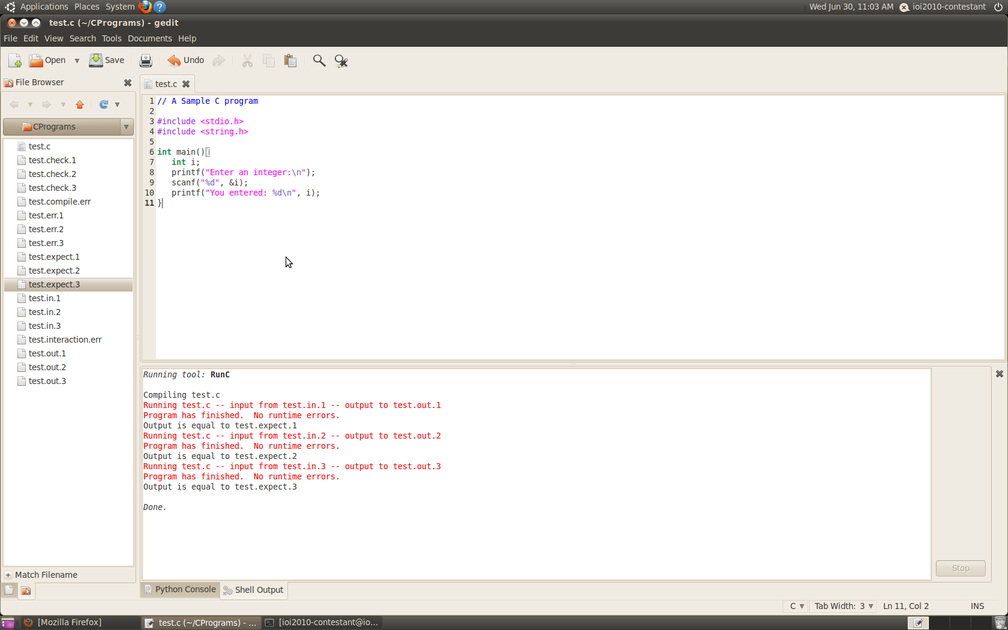Save the current file with the Save button
1008x630 pixels.
click(107, 60)
